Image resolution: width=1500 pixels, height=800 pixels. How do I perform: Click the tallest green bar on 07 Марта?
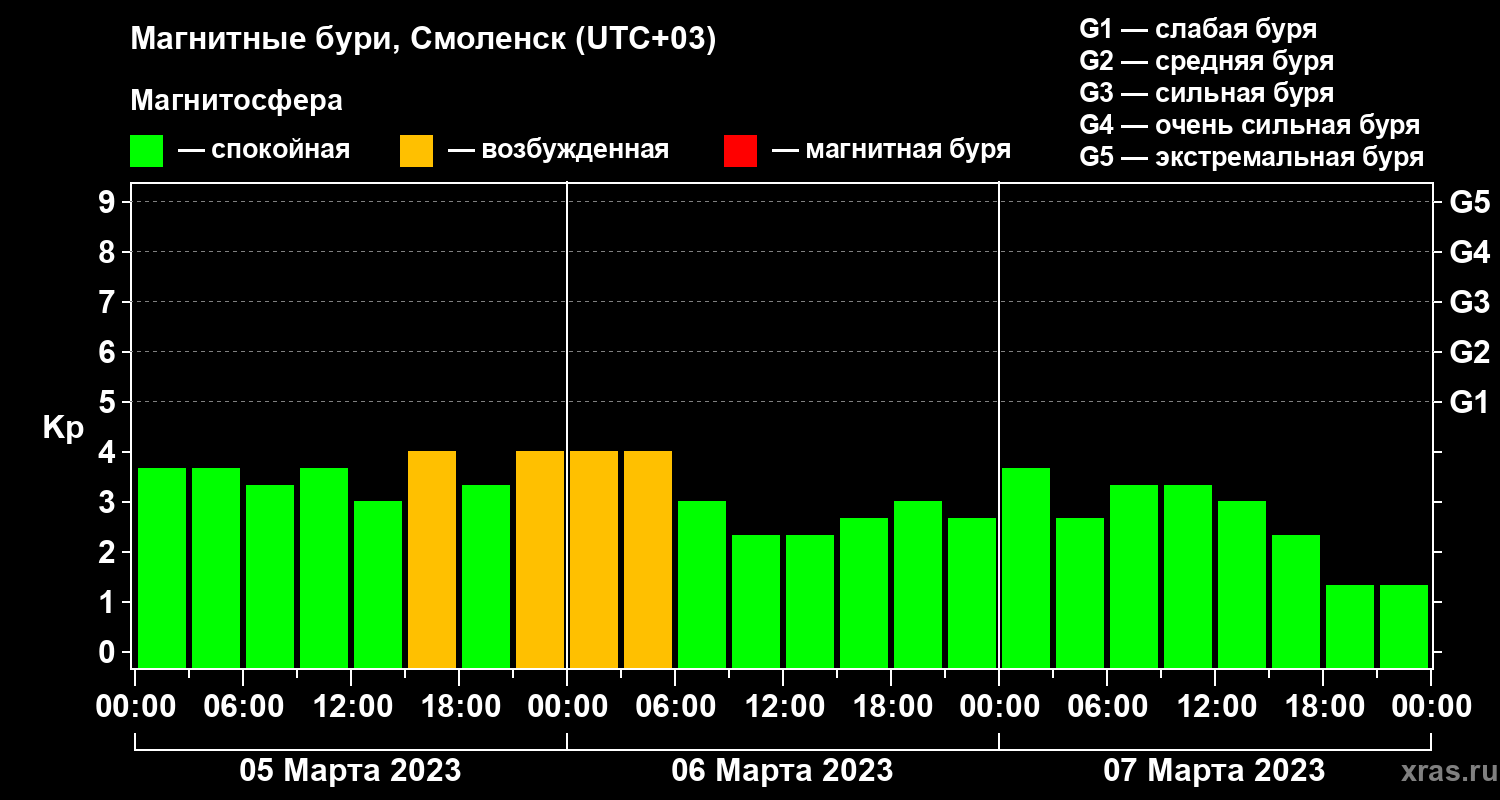coord(1026,568)
